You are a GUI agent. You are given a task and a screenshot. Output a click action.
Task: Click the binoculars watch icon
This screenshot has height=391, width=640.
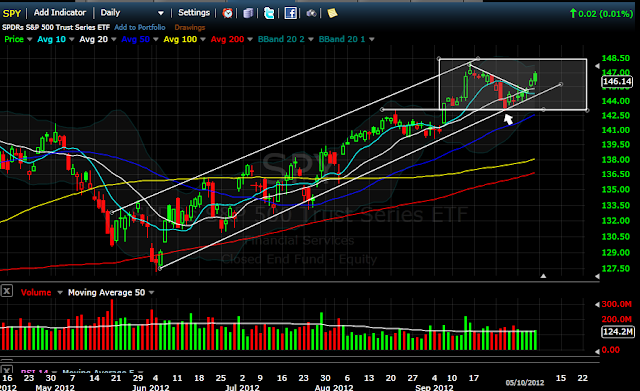coord(311,13)
